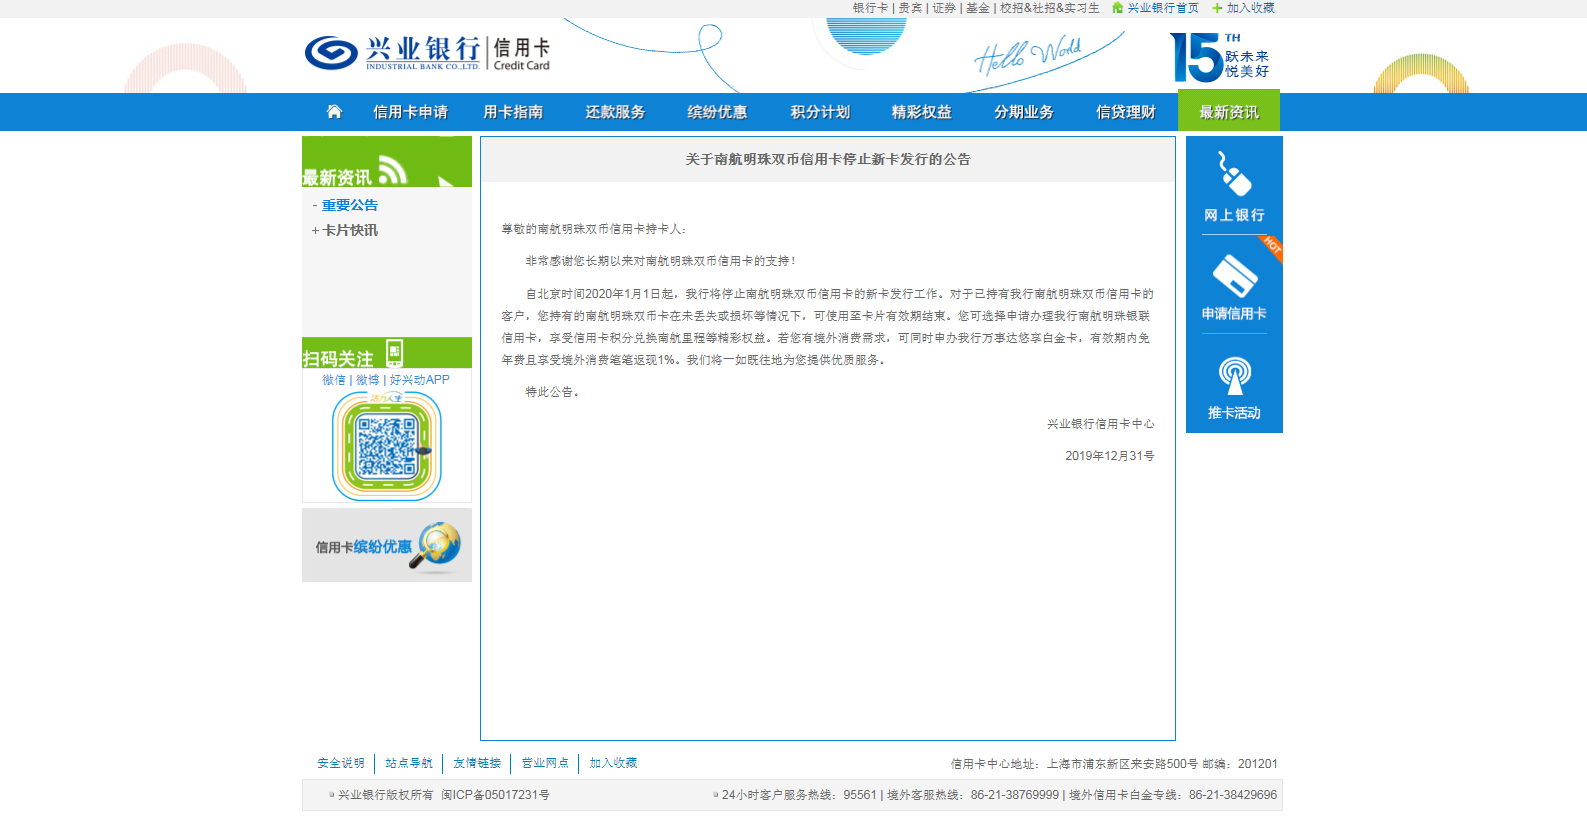Open the 网上银行 mouse icon
The image size is (1587, 825).
(x=1234, y=174)
